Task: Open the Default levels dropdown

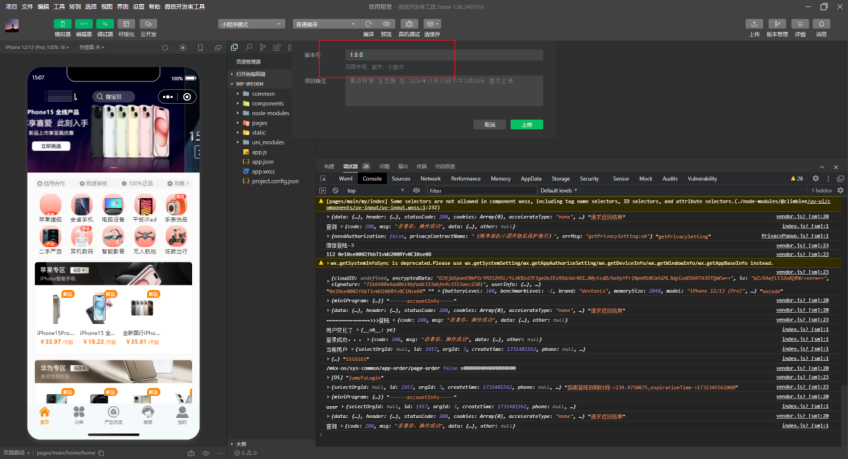Action: click(x=559, y=190)
